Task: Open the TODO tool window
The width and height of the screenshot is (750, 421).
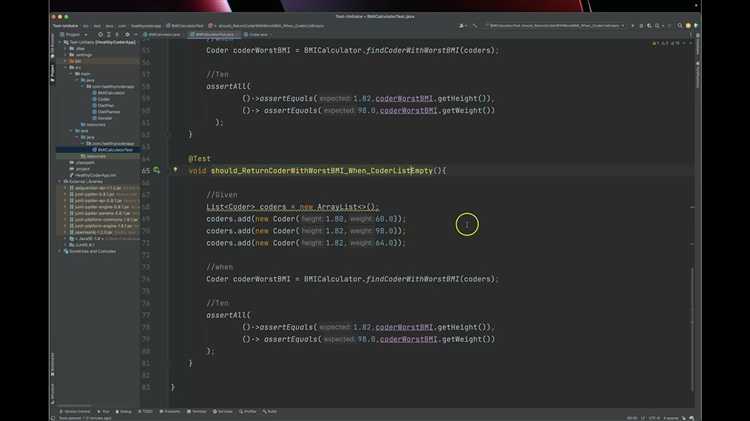Action: [145, 411]
